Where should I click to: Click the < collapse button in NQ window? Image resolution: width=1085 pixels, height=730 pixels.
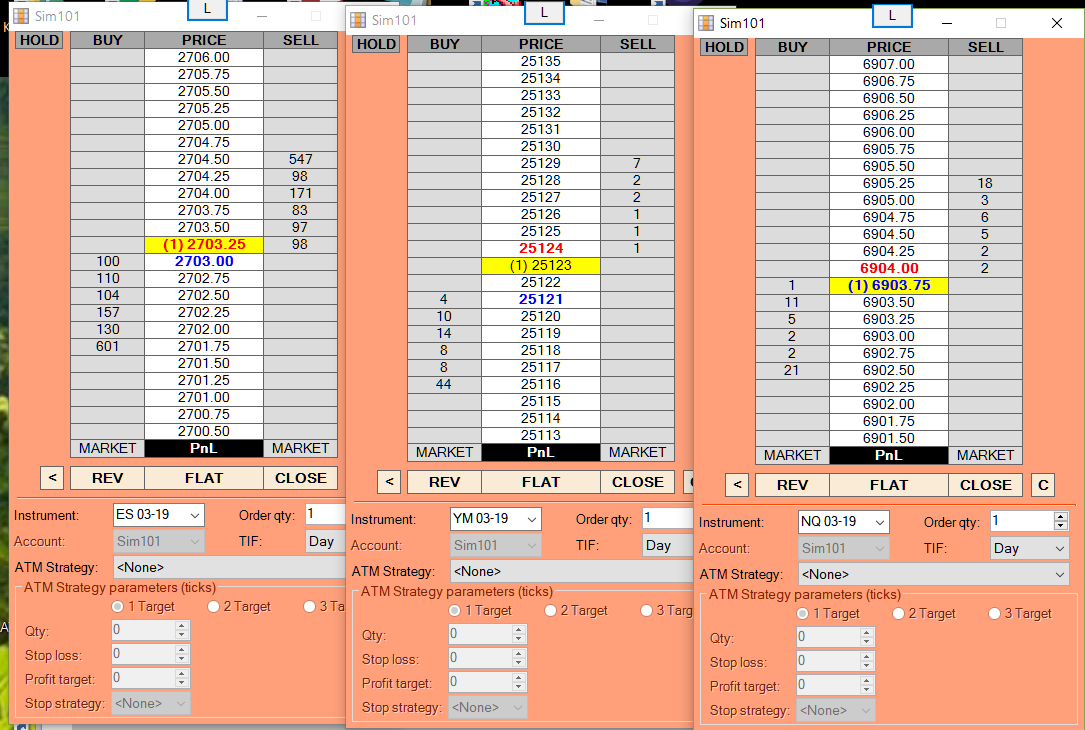(738, 485)
